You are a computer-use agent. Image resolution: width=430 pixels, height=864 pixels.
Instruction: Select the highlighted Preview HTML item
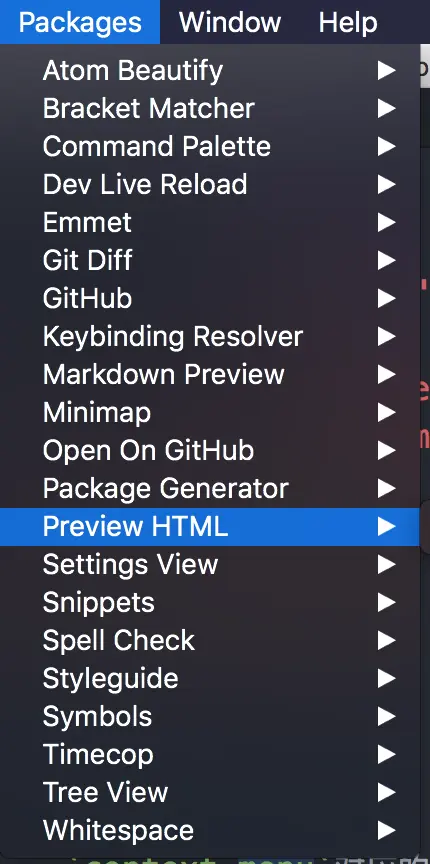[209, 527]
